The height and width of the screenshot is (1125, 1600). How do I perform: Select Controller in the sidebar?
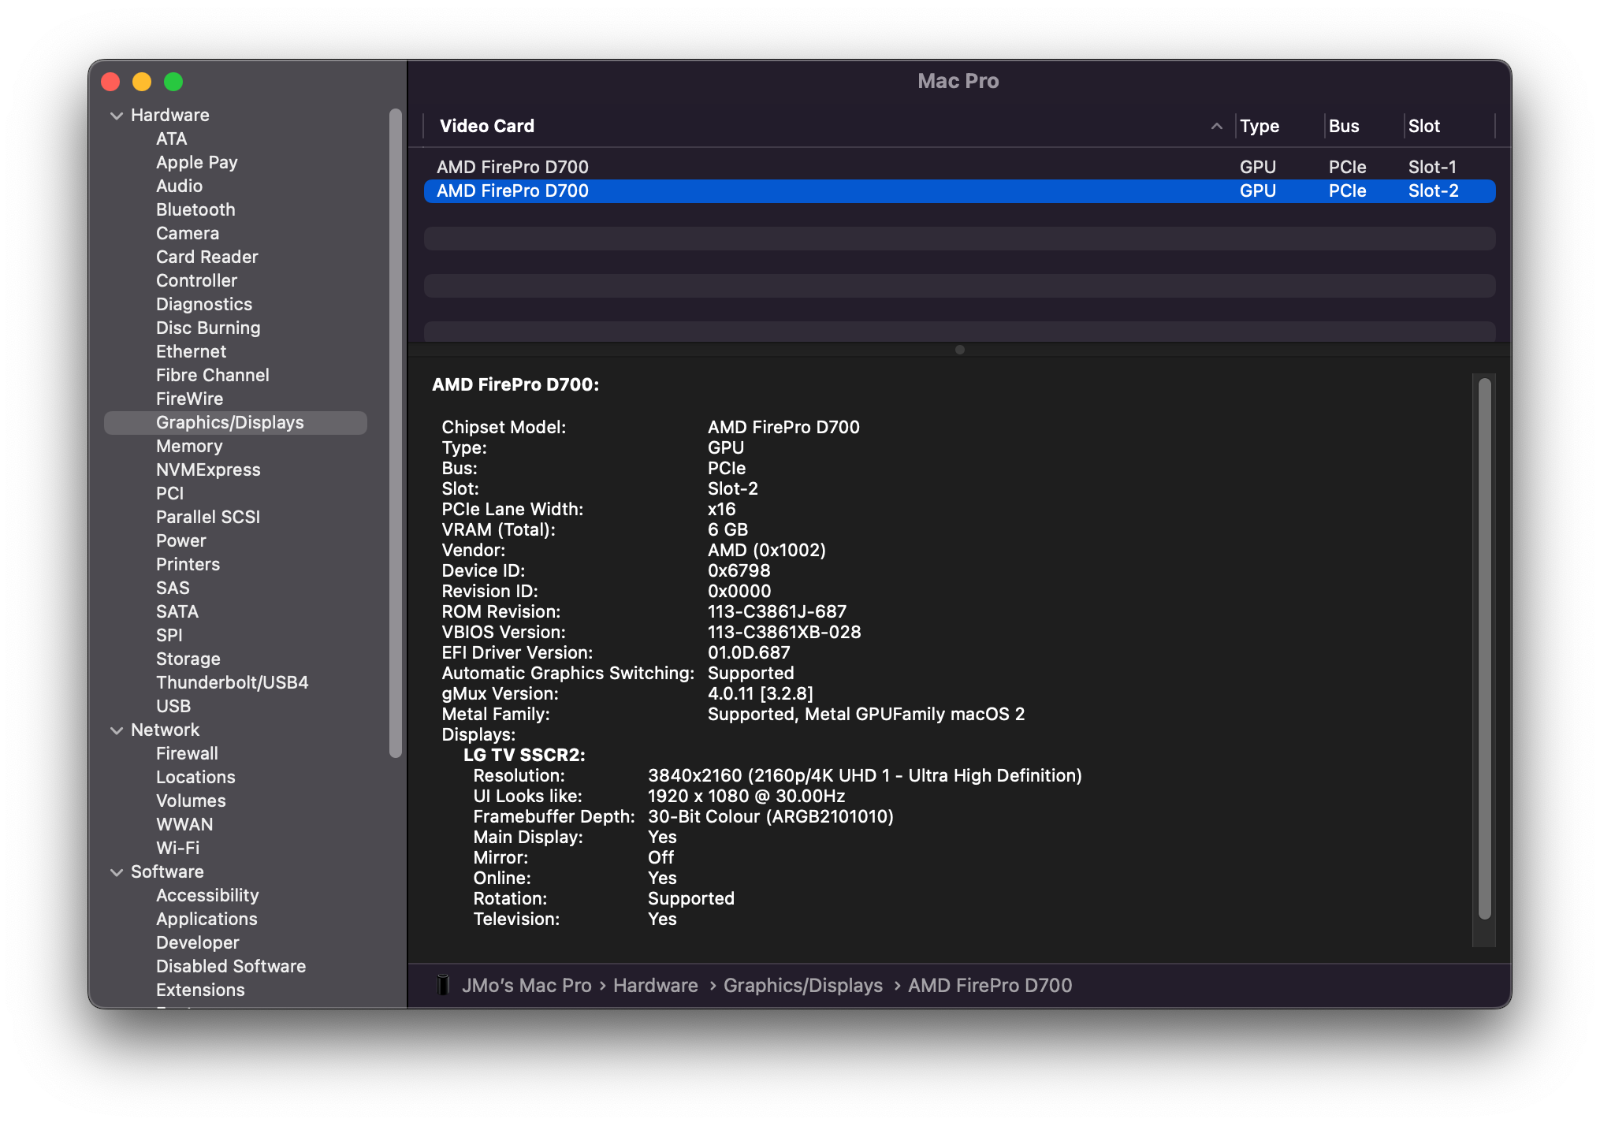(x=196, y=281)
